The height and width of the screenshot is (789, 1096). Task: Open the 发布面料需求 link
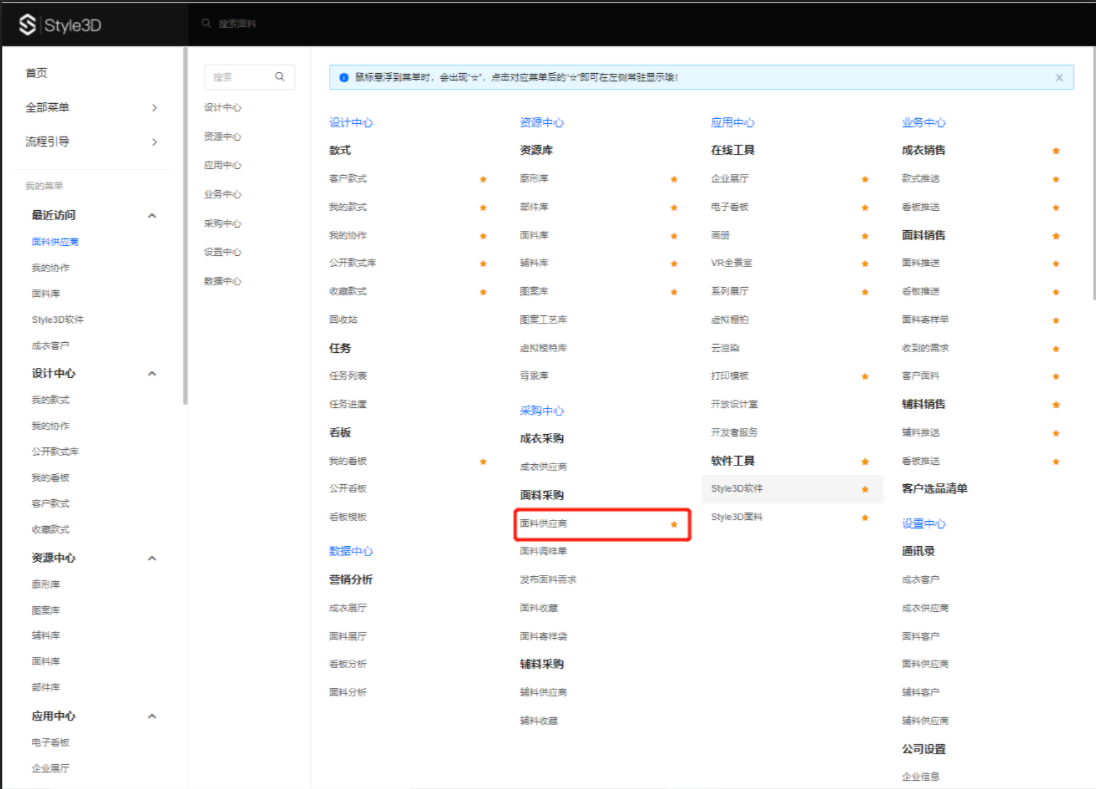[x=548, y=579]
